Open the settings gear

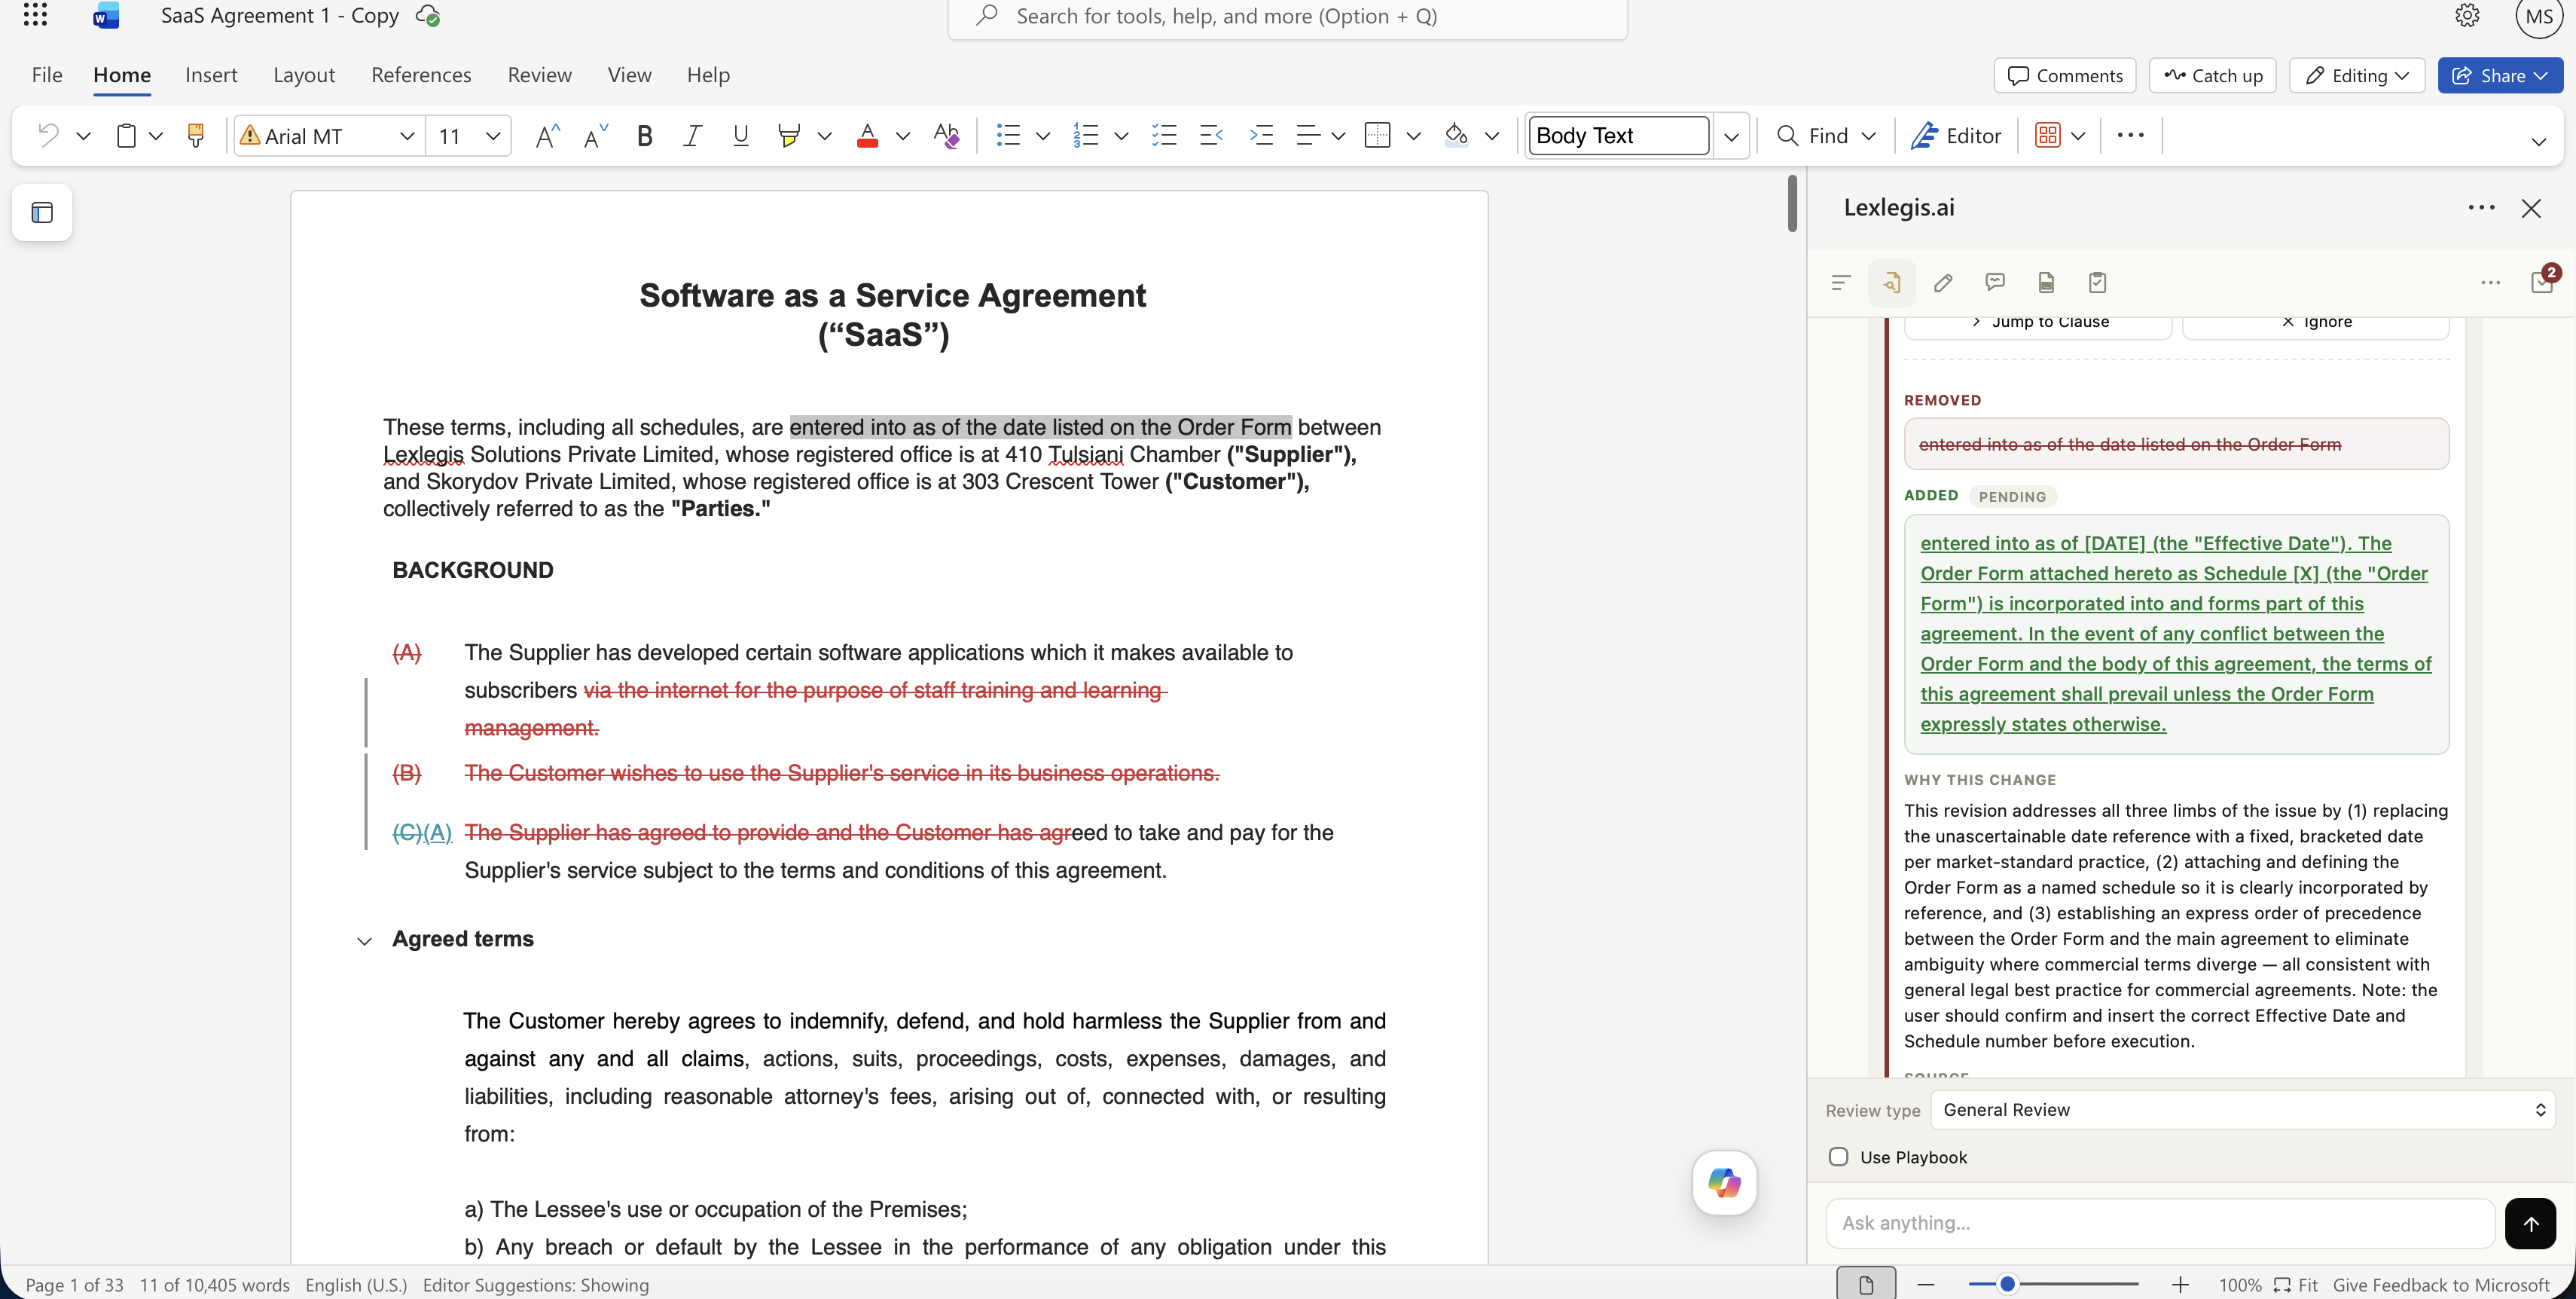(x=2467, y=16)
